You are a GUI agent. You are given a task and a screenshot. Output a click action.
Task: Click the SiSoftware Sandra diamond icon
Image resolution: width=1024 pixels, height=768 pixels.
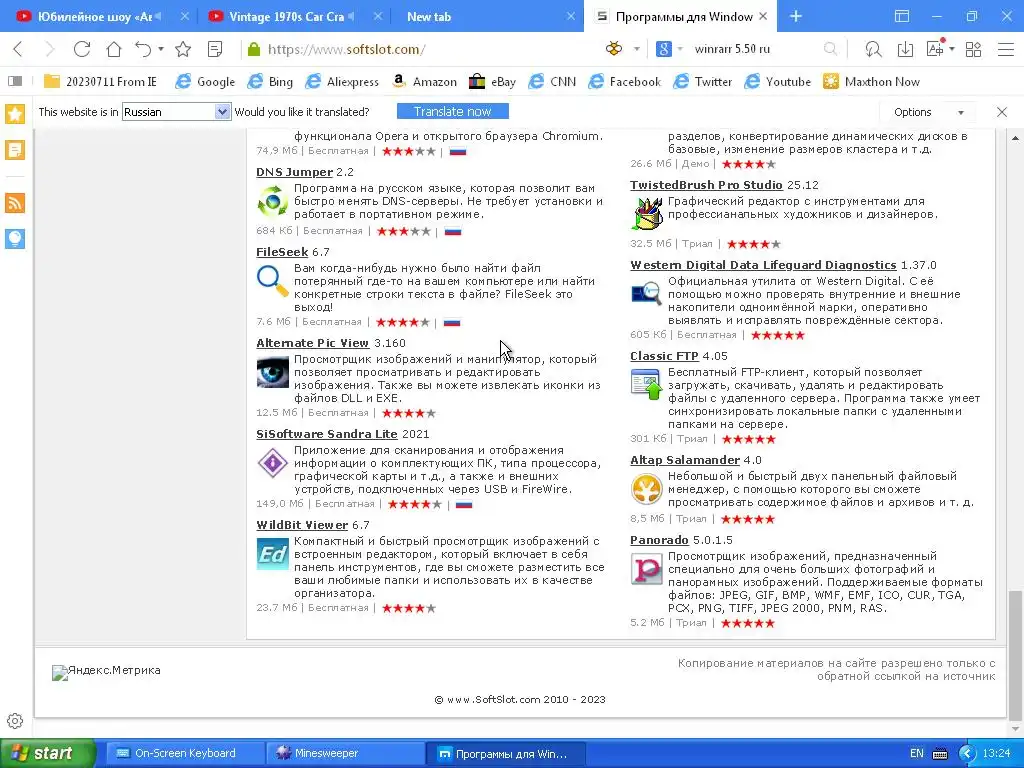click(272, 464)
